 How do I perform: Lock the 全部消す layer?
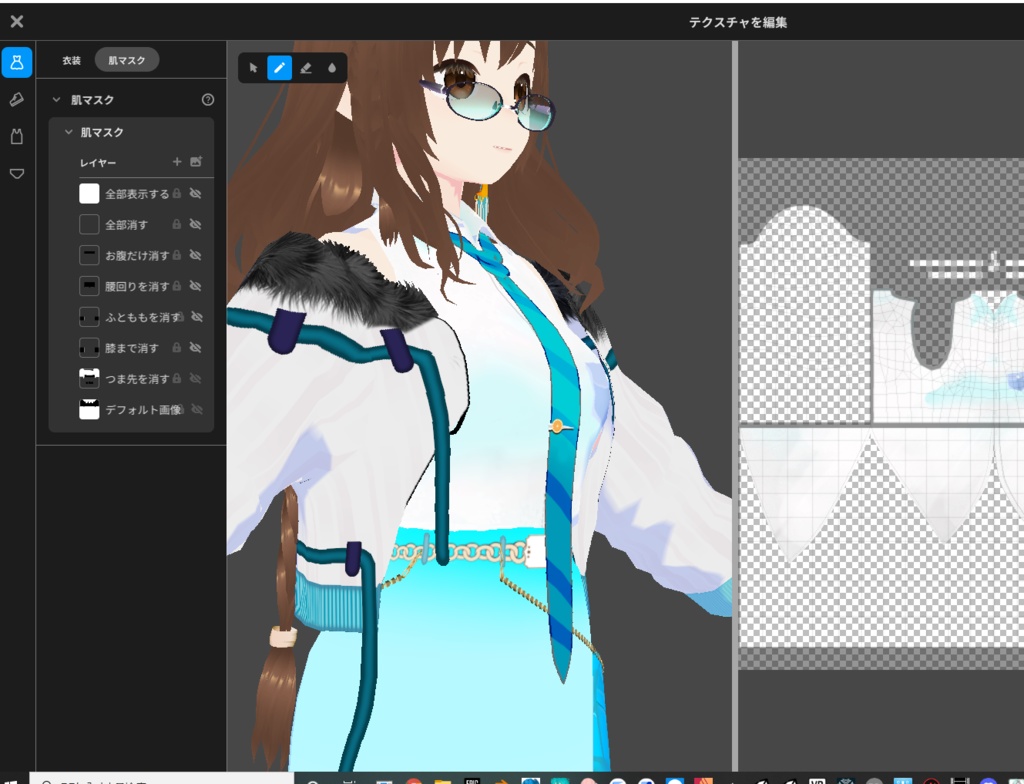[177, 224]
